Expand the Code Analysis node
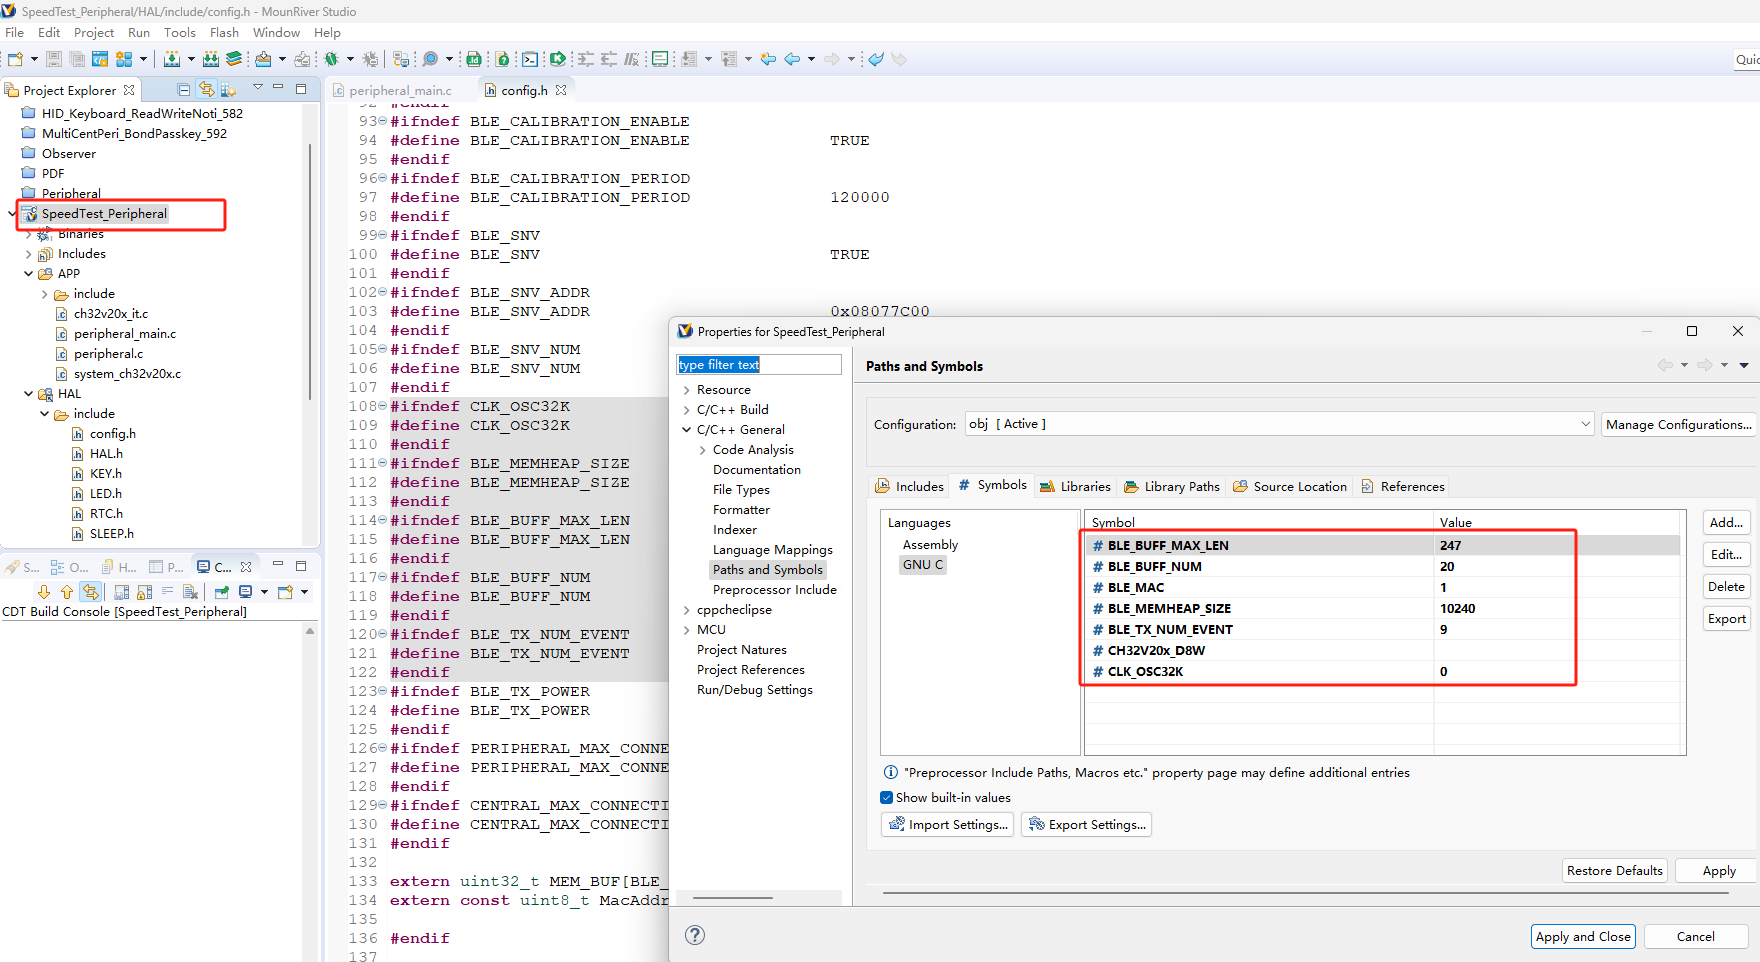The width and height of the screenshot is (1760, 962). (702, 450)
